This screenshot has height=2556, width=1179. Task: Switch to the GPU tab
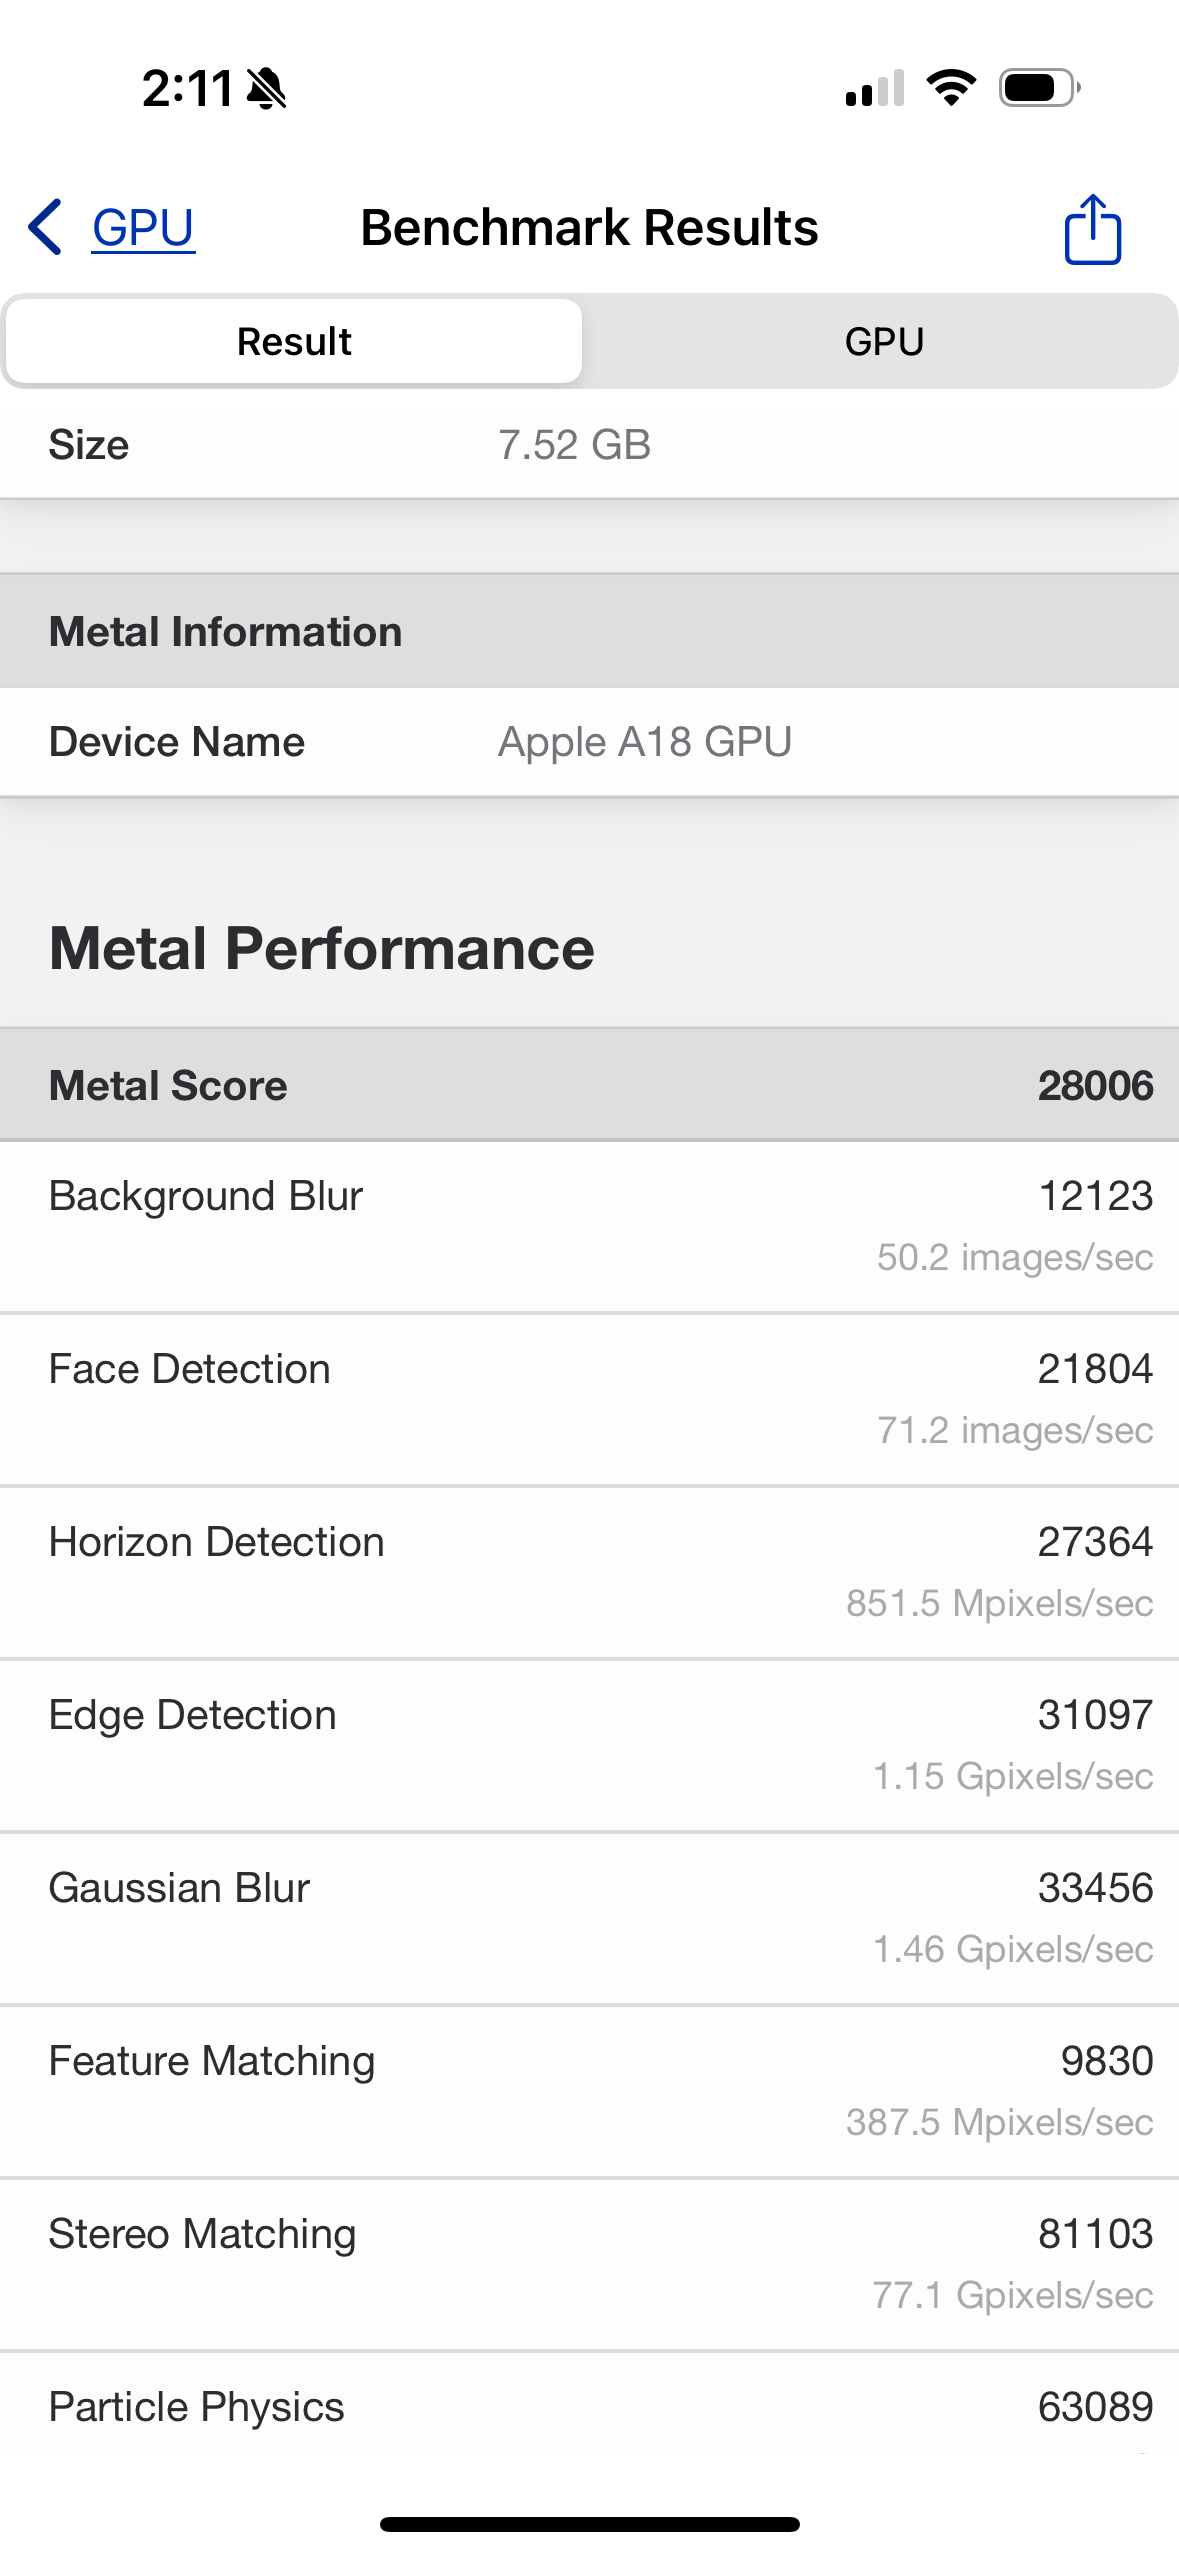pos(884,341)
